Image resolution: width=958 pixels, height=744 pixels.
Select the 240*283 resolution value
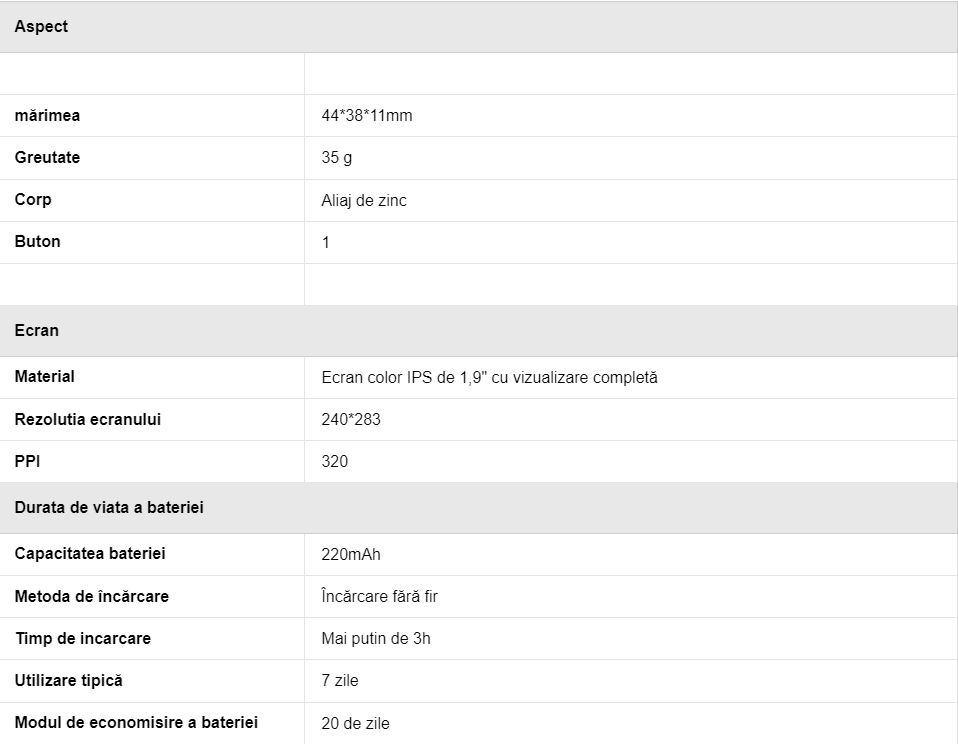[x=351, y=420]
